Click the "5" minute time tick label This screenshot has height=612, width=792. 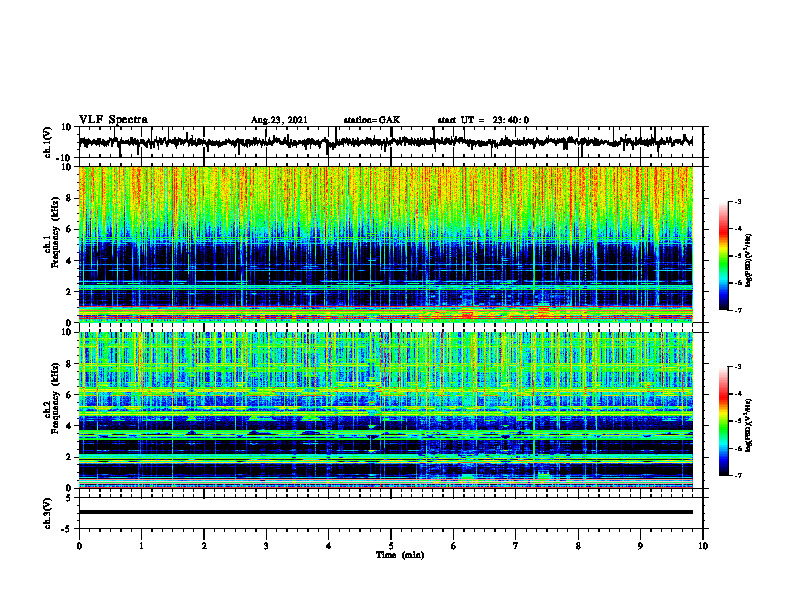391,546
